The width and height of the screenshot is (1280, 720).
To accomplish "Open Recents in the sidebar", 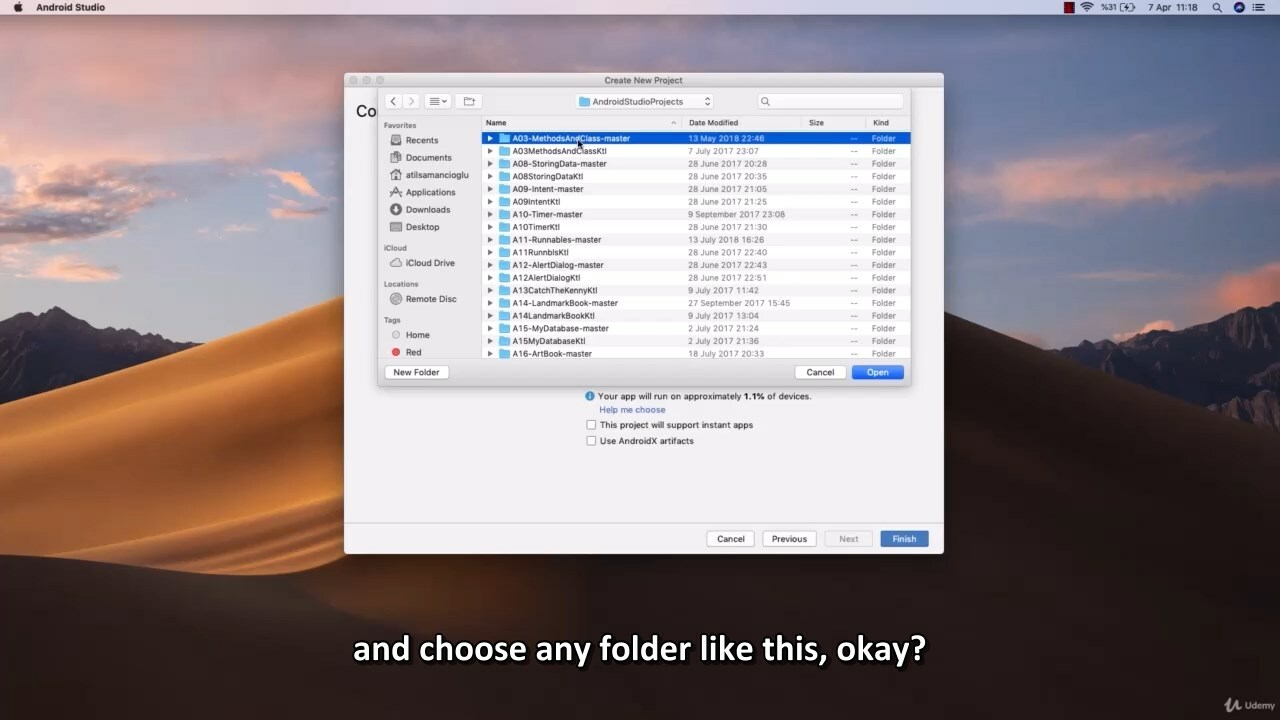I will click(421, 141).
